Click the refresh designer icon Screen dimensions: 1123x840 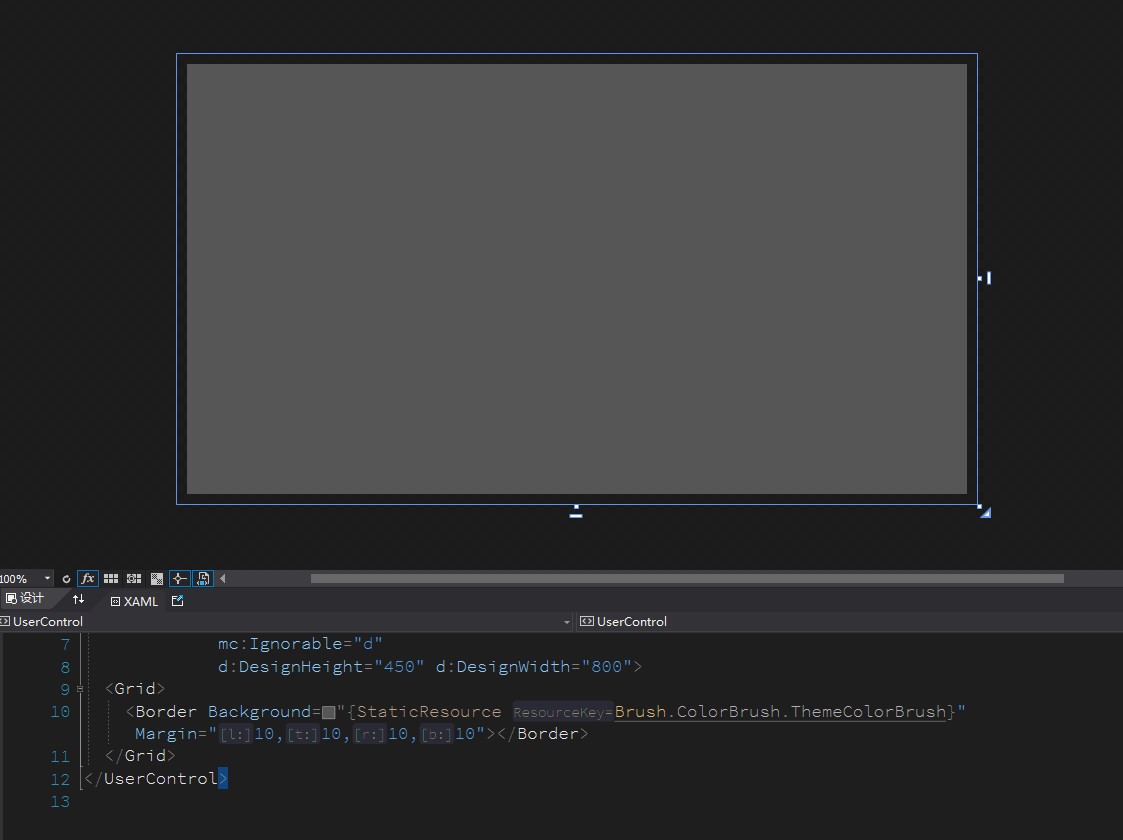66,579
